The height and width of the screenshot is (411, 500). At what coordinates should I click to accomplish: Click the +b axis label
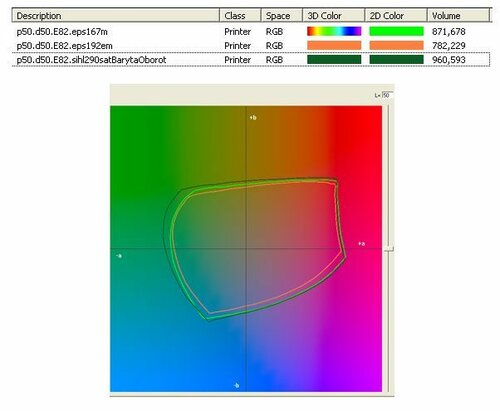click(x=253, y=117)
